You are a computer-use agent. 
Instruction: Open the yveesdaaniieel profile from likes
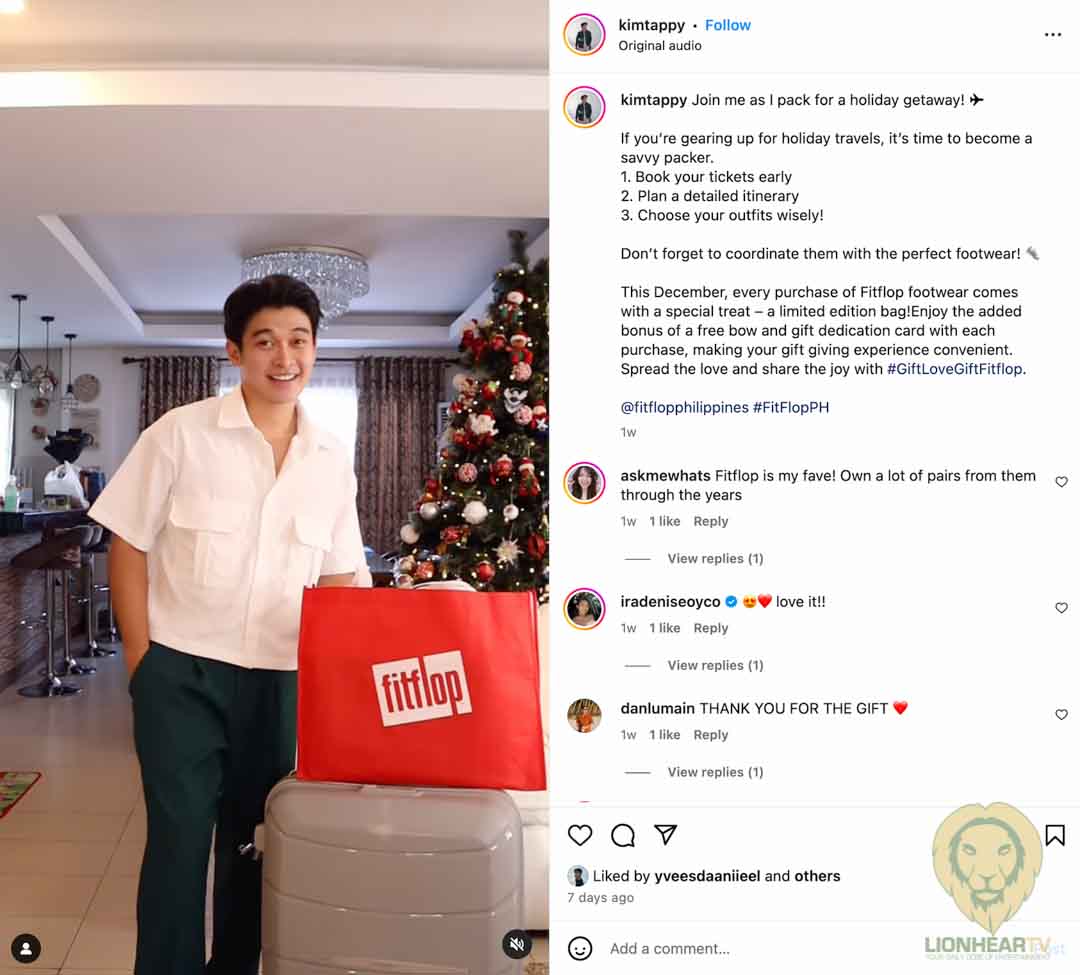pos(707,876)
